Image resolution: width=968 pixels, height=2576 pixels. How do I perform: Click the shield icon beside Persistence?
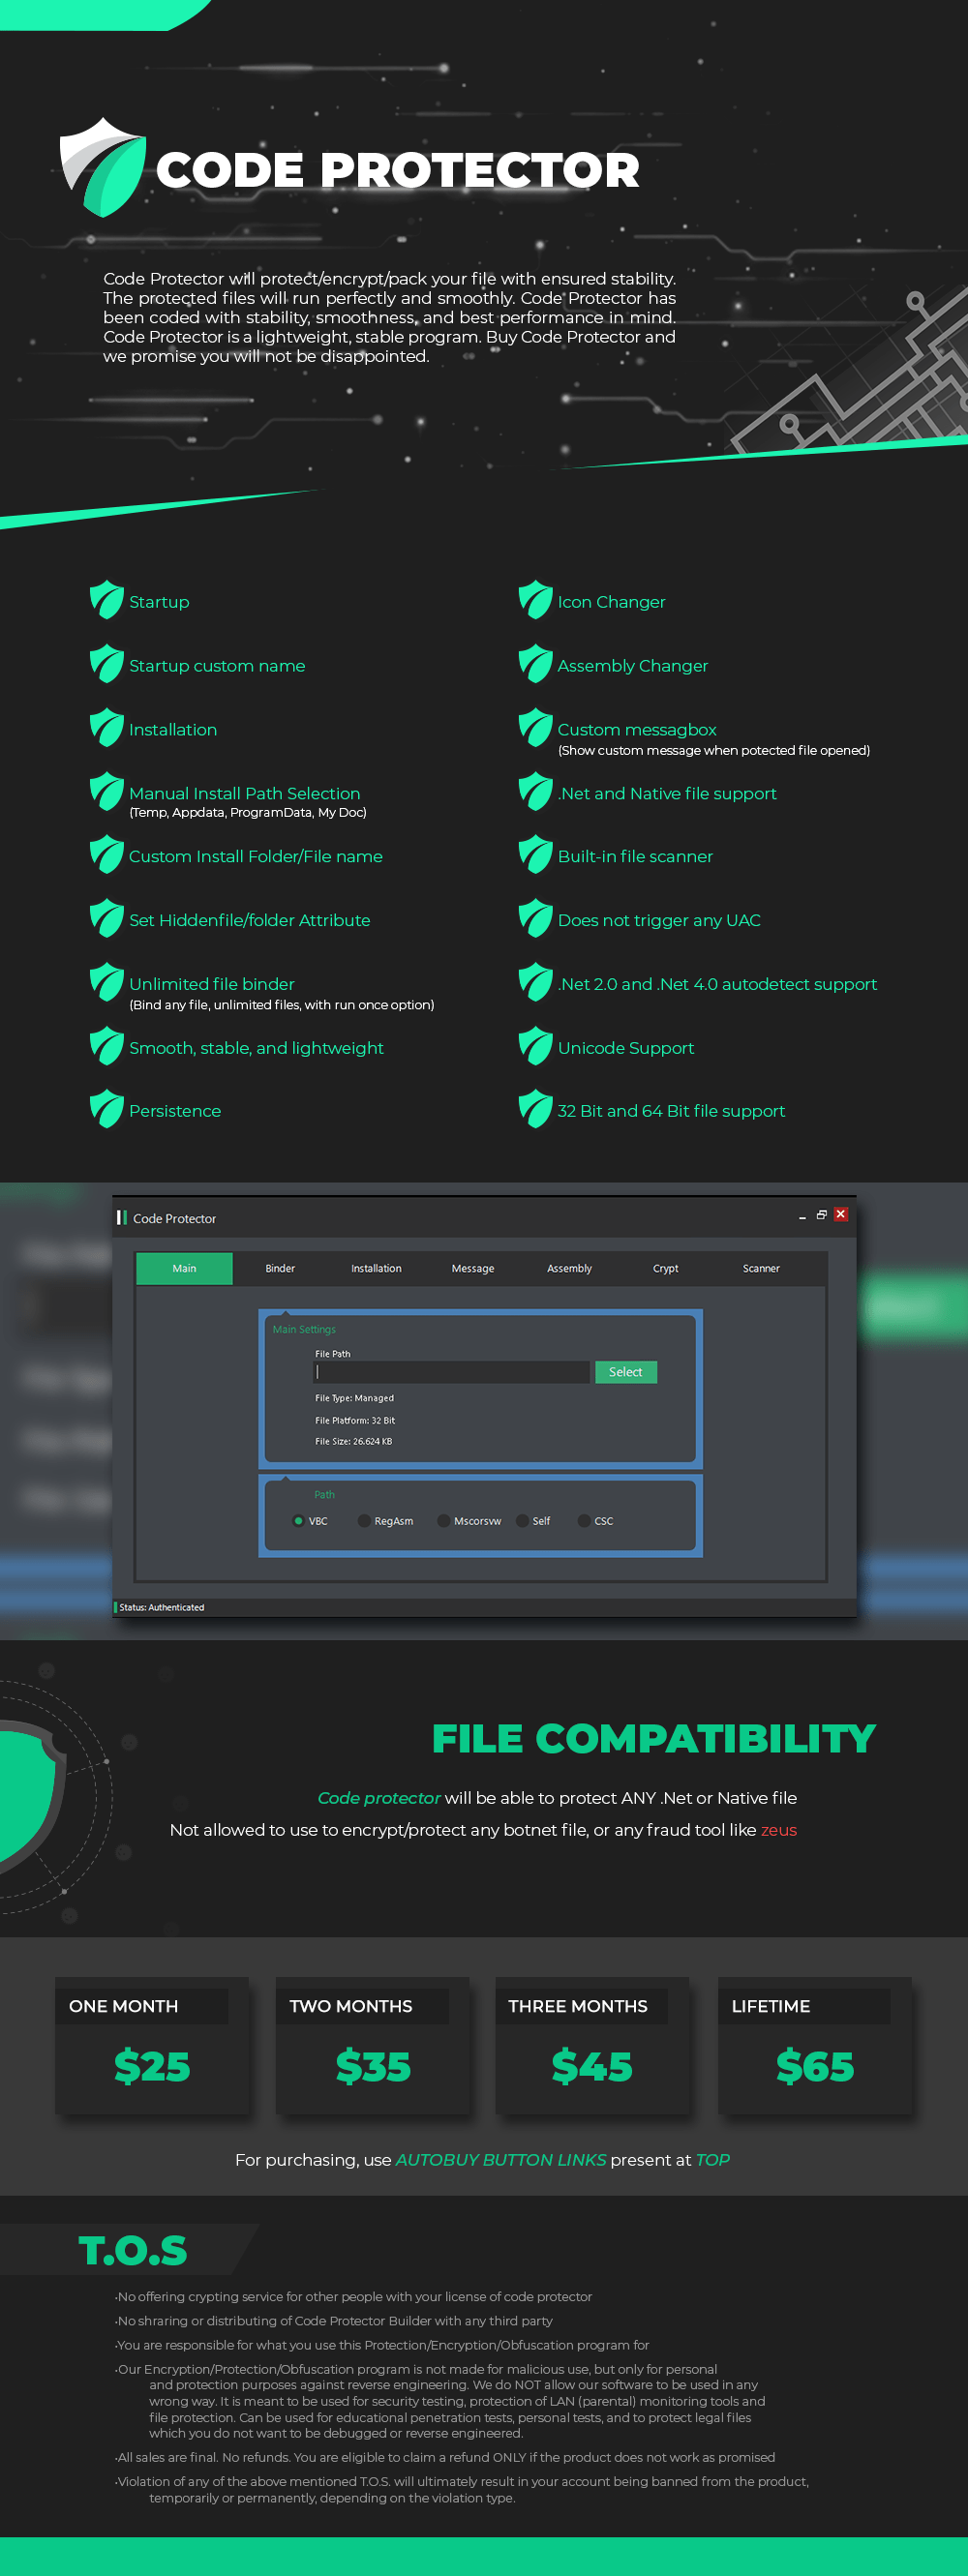(x=107, y=1110)
